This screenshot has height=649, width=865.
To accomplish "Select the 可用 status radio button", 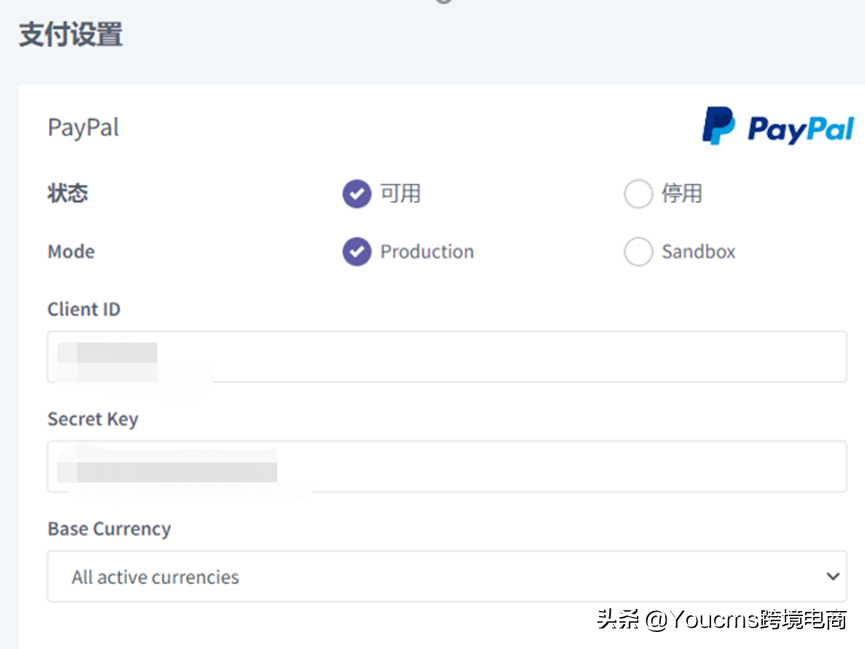I will tap(357, 194).
